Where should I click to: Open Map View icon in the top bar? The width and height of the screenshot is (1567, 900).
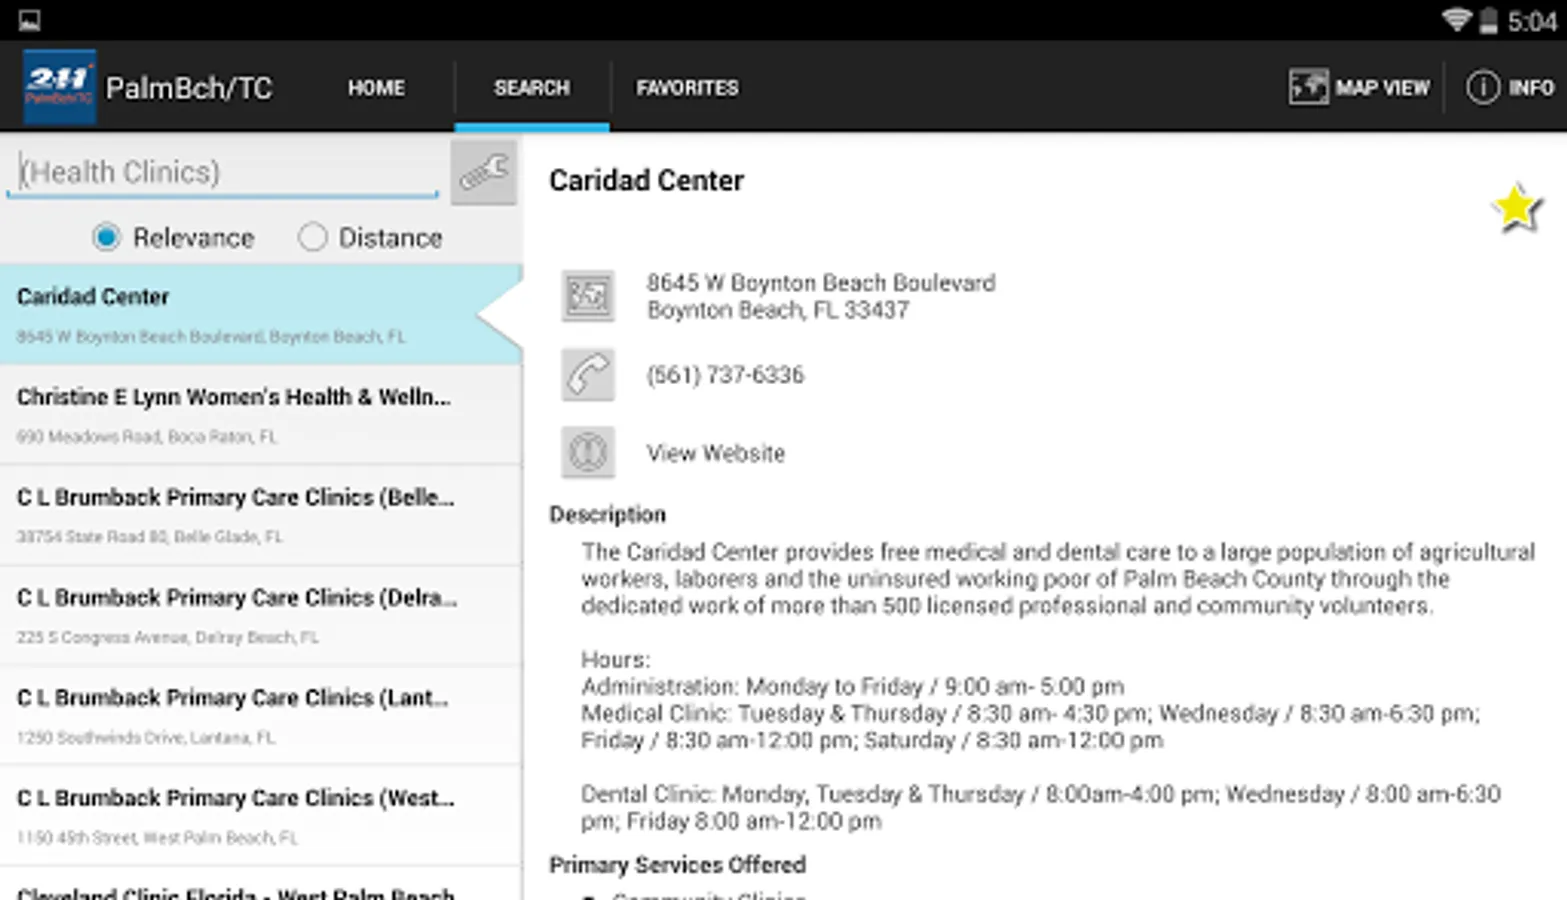(1308, 87)
